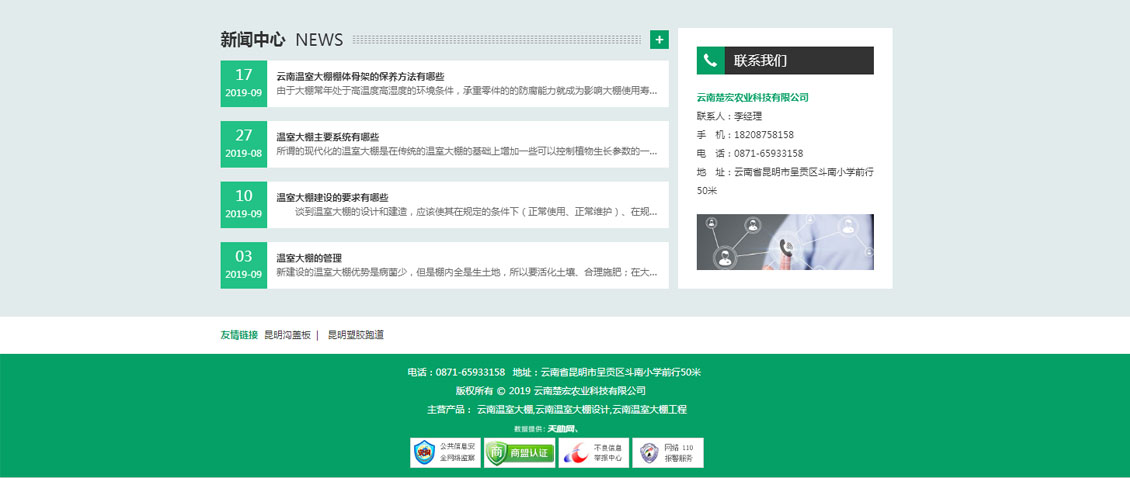Click the 不良信息举报中心 badge
The height and width of the screenshot is (478, 1130).
[x=594, y=453]
